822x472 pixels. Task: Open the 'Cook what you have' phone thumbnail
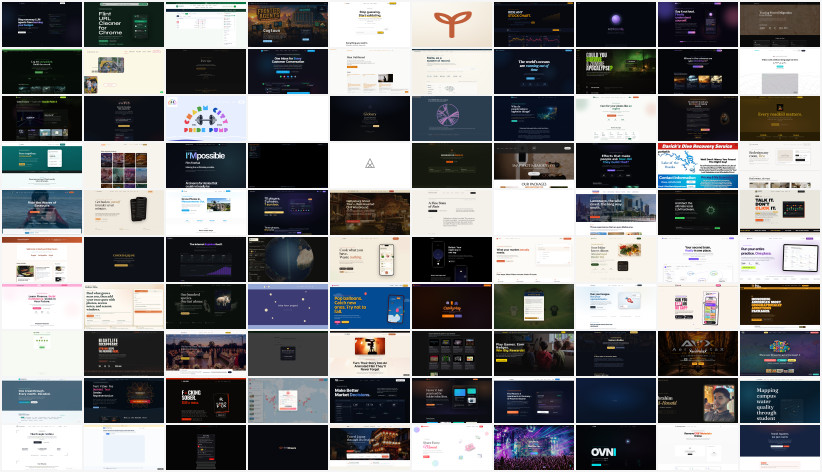(370, 260)
